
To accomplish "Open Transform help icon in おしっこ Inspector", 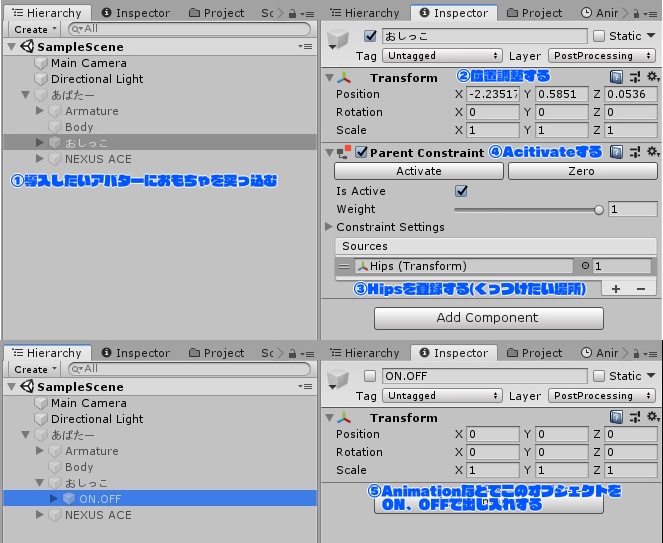I will coord(616,77).
